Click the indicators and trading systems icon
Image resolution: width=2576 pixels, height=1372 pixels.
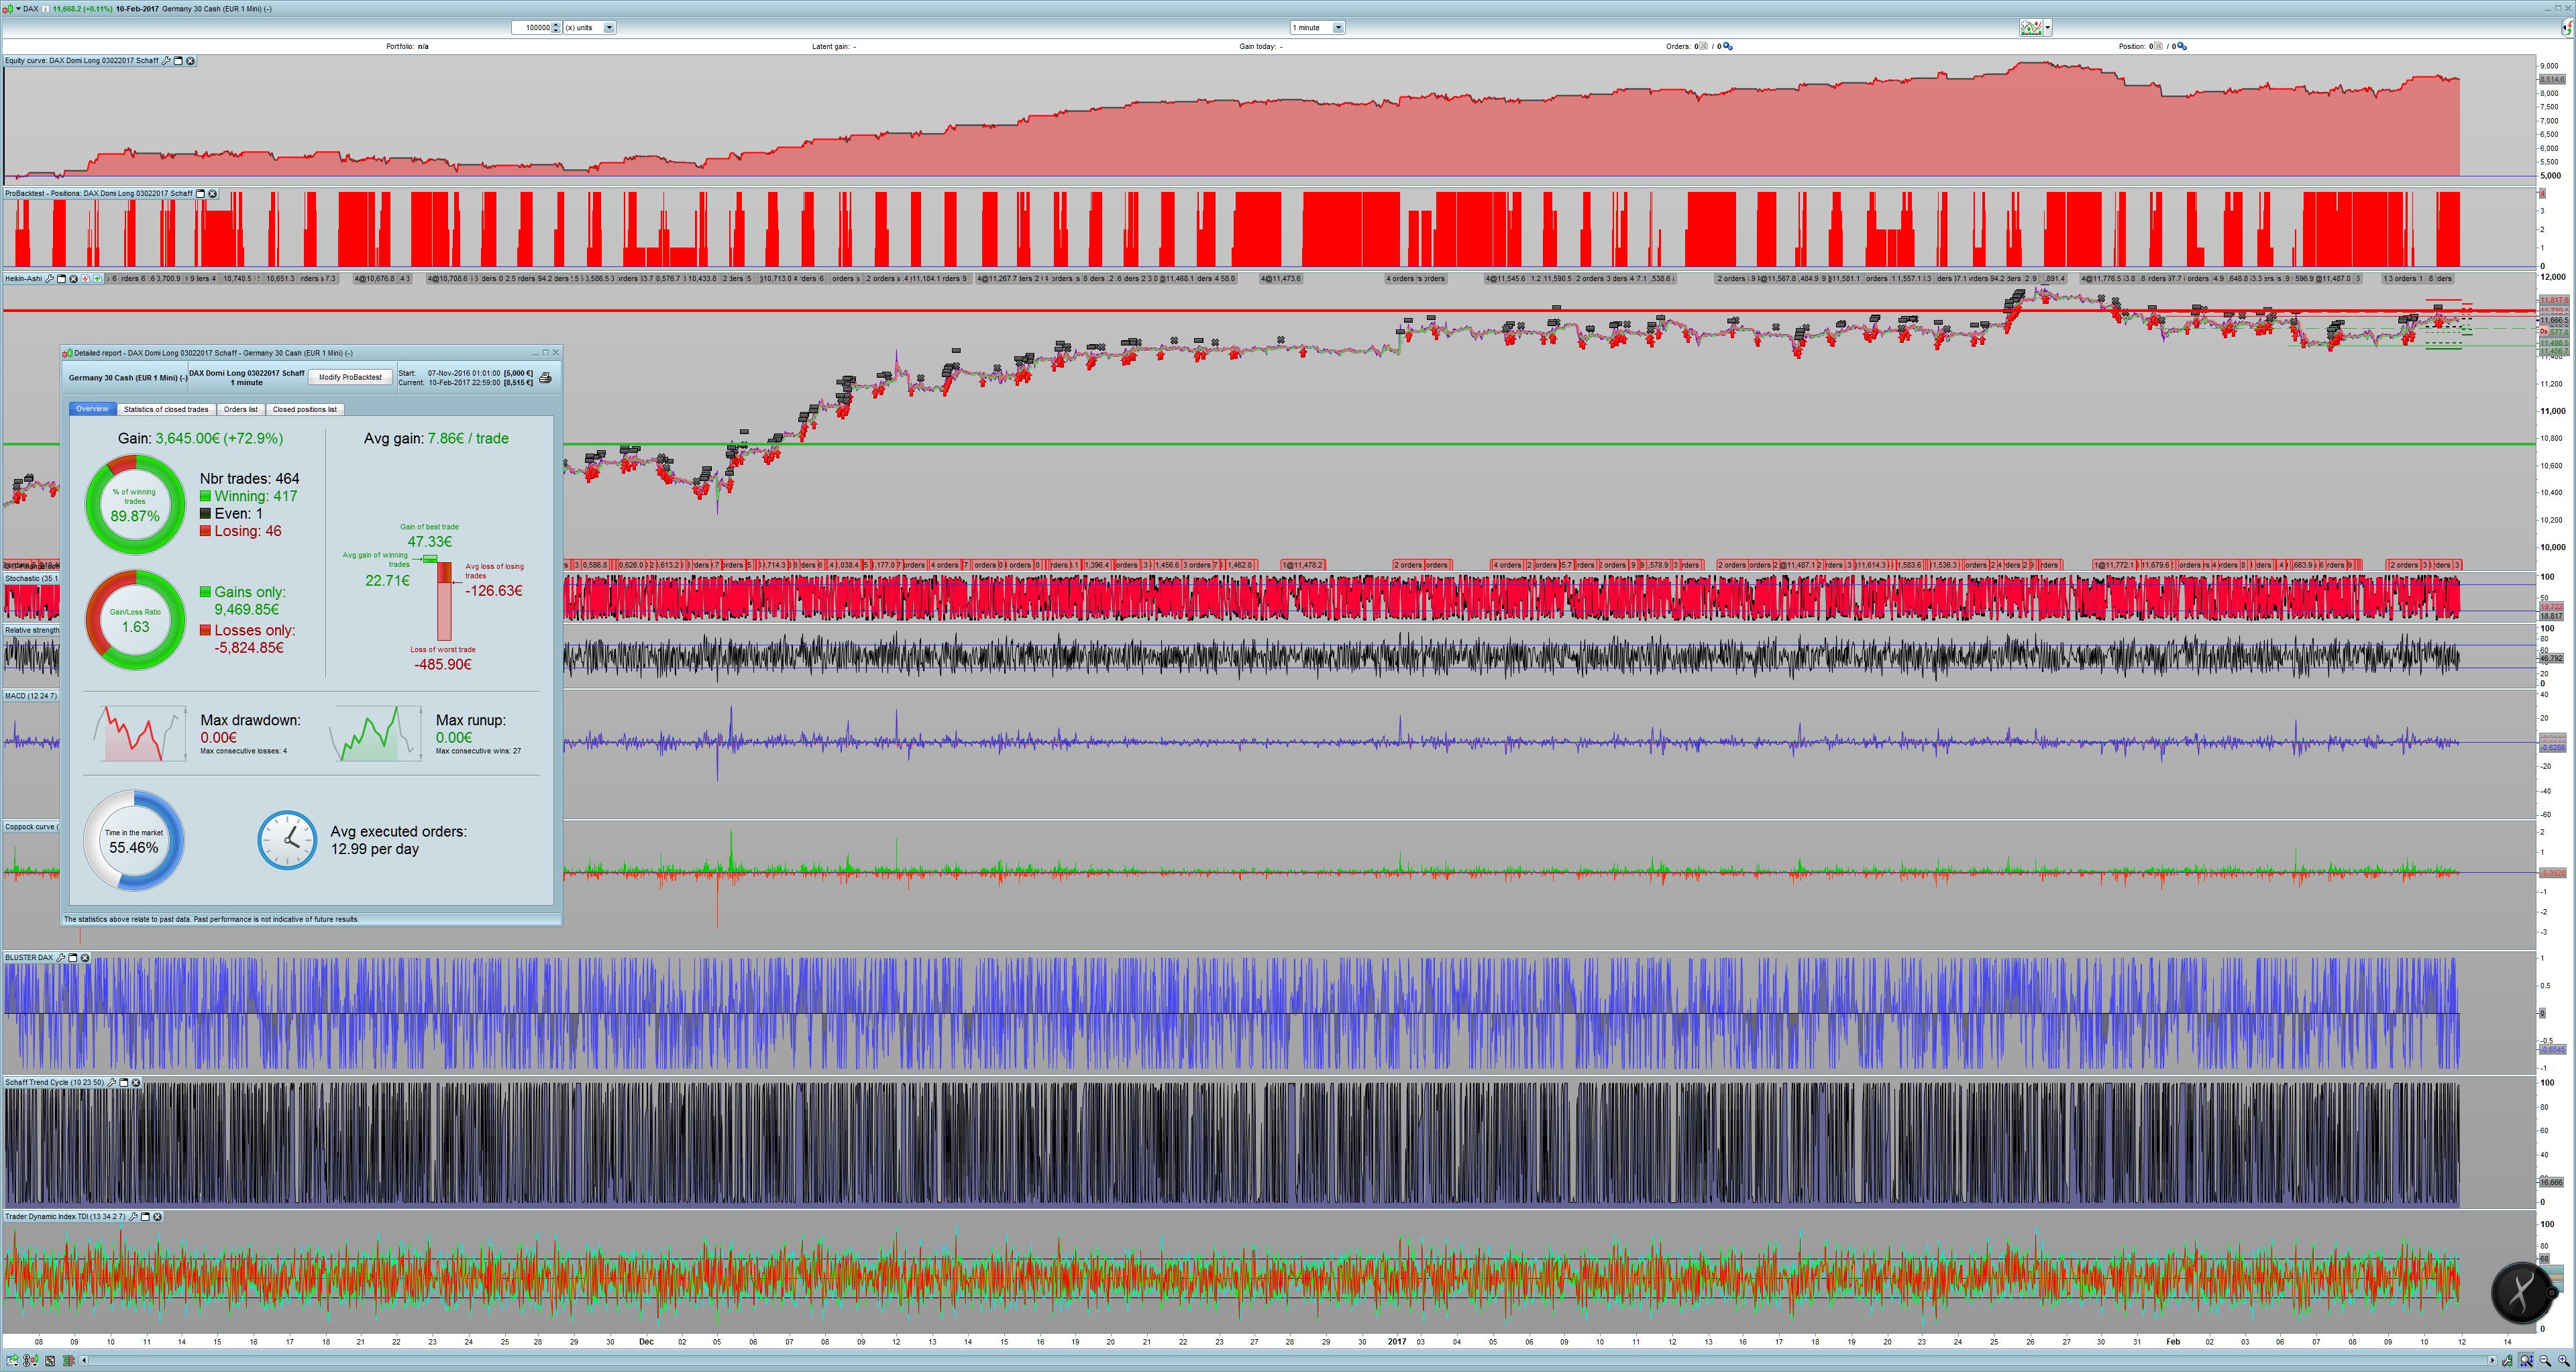pyautogui.click(x=2031, y=27)
